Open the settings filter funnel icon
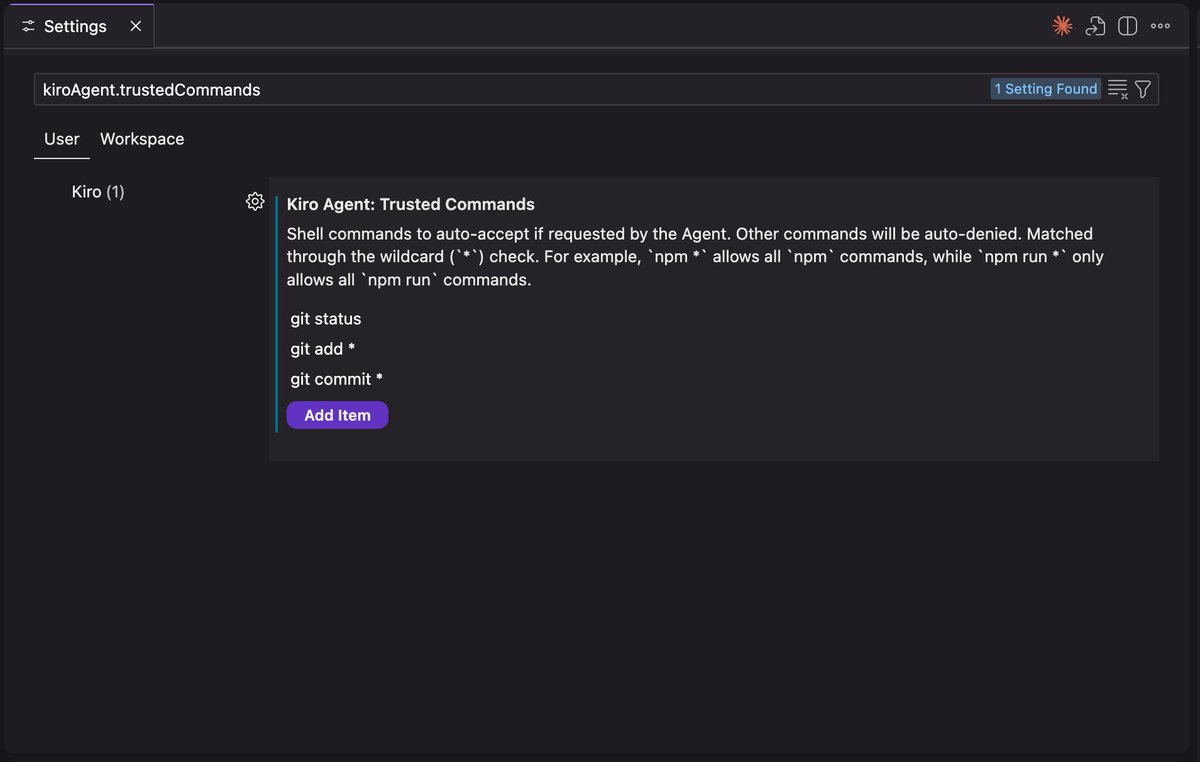This screenshot has width=1200, height=762. click(x=1143, y=89)
